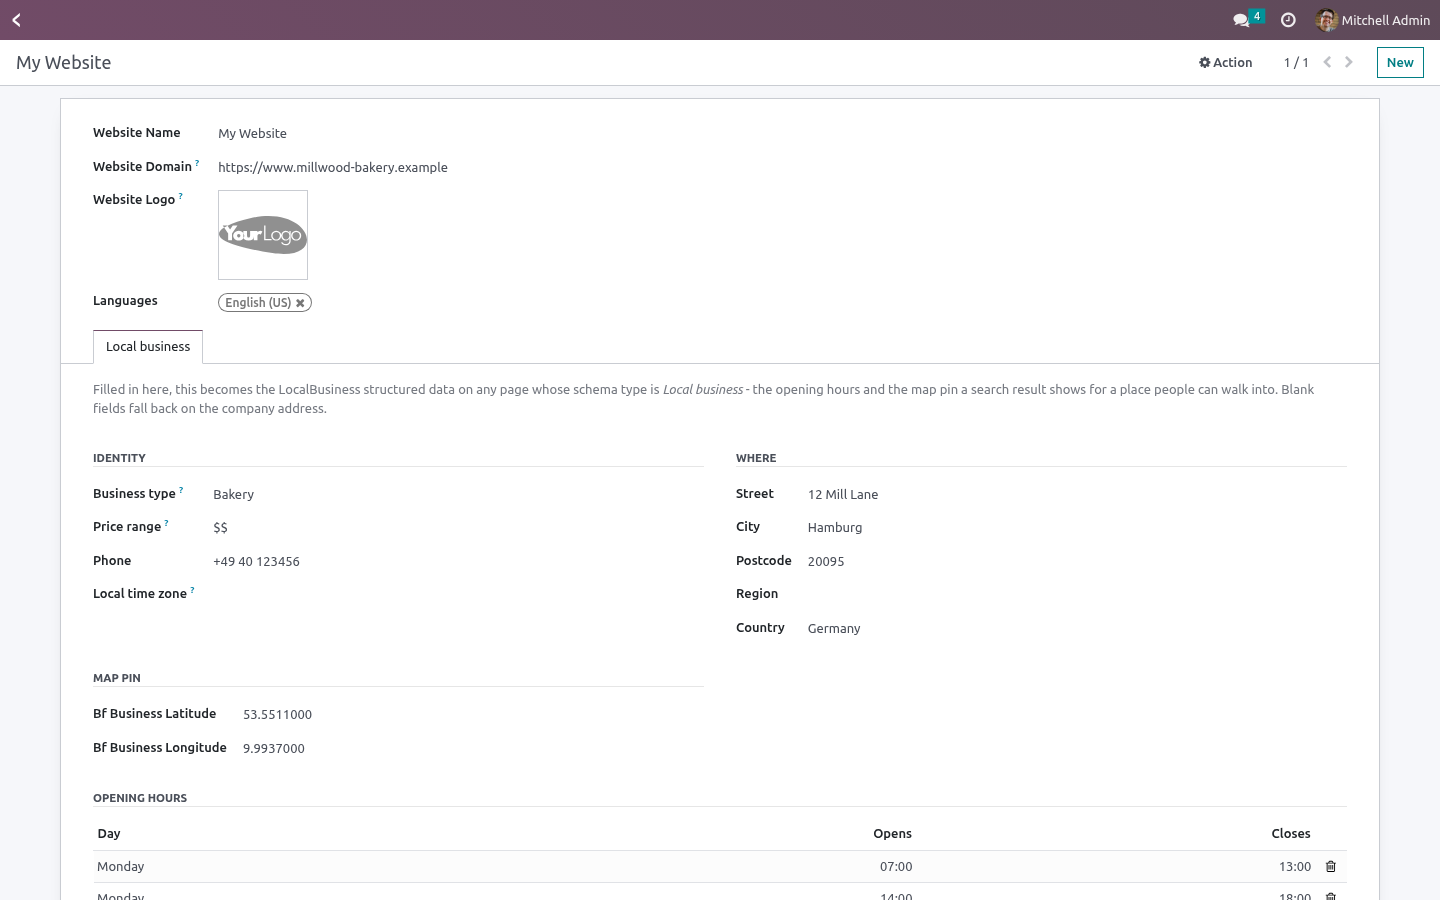
Task: Show the Business type help tooltip icon
Action: coord(181,490)
